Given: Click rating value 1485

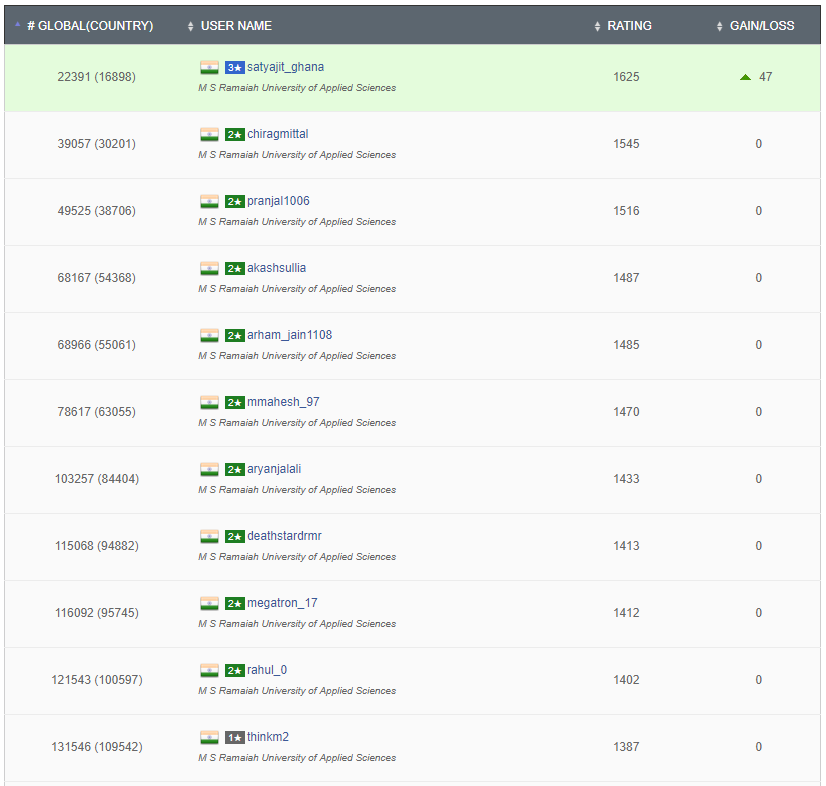Looking at the screenshot, I should point(626,345).
